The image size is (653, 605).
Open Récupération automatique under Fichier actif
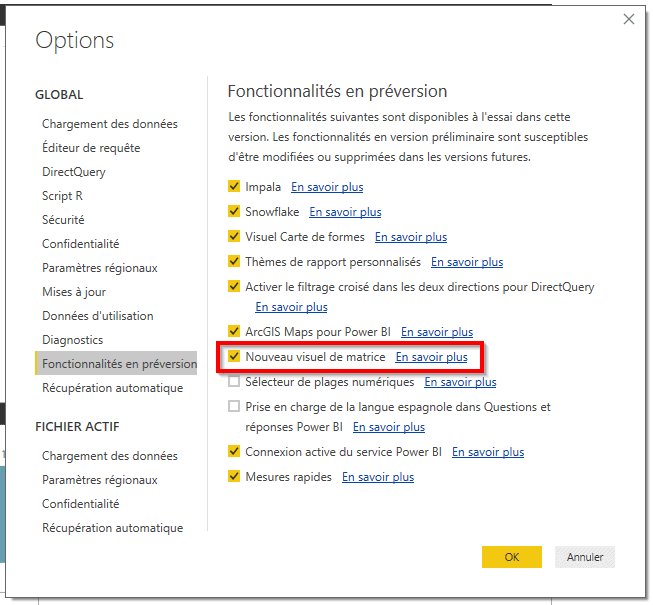coord(112,528)
